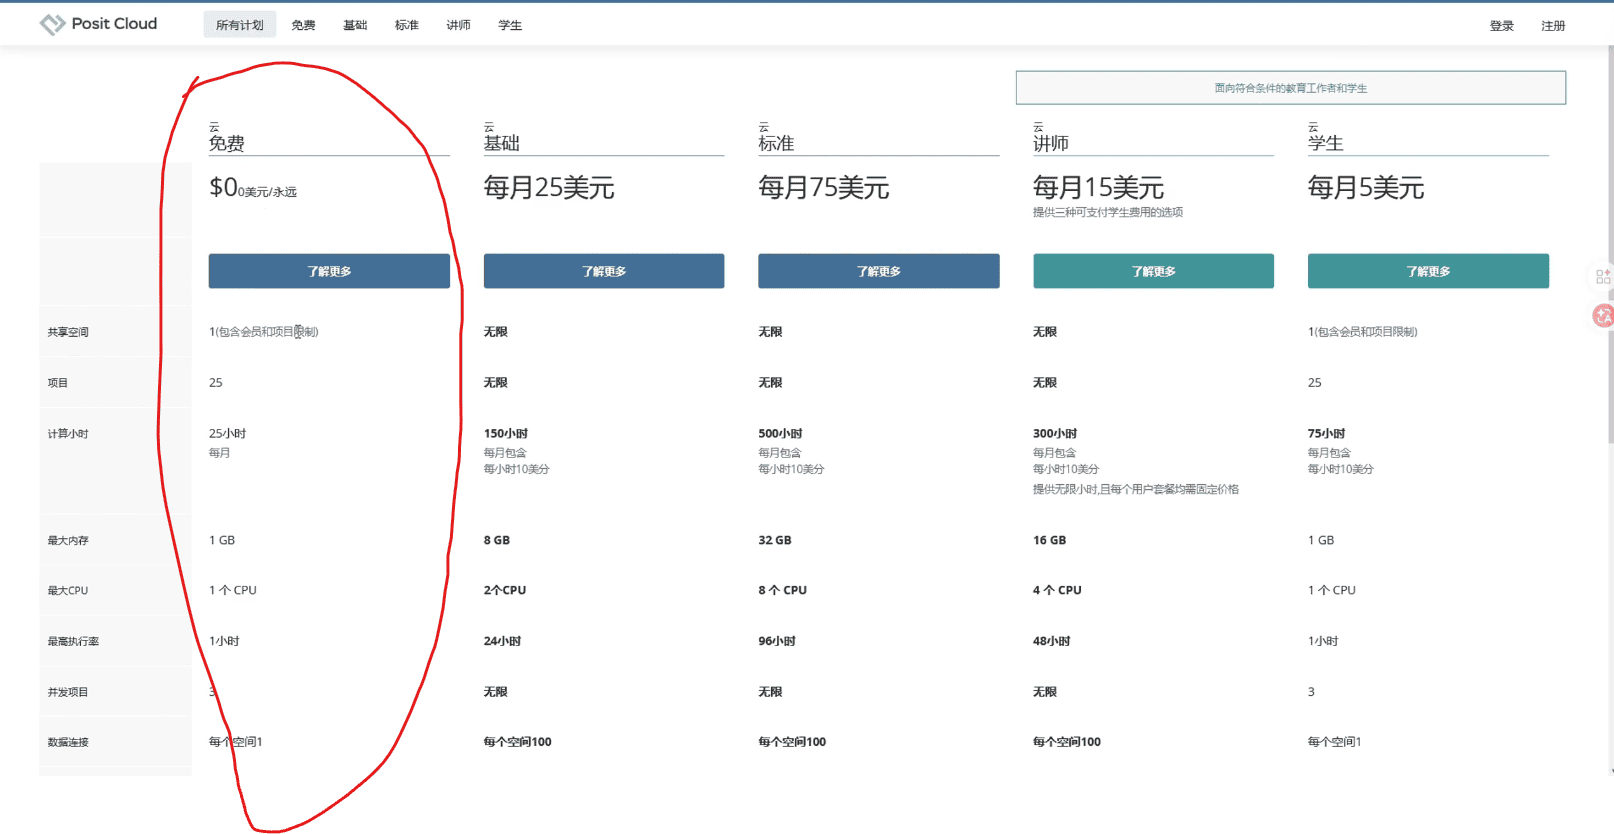The height and width of the screenshot is (834, 1614).
Task: Click the 每月75美元 price text
Action: (824, 187)
